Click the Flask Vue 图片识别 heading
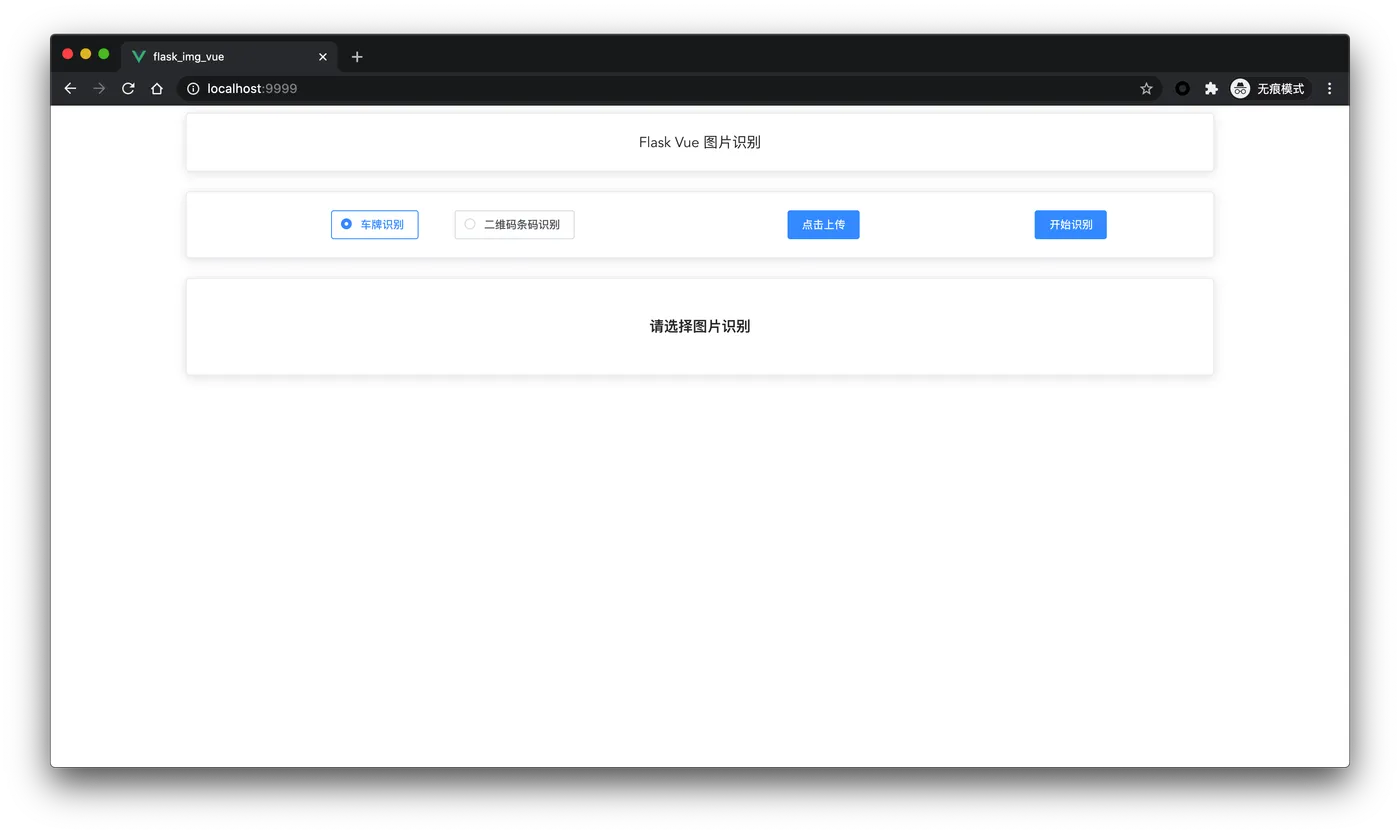 [x=700, y=143]
